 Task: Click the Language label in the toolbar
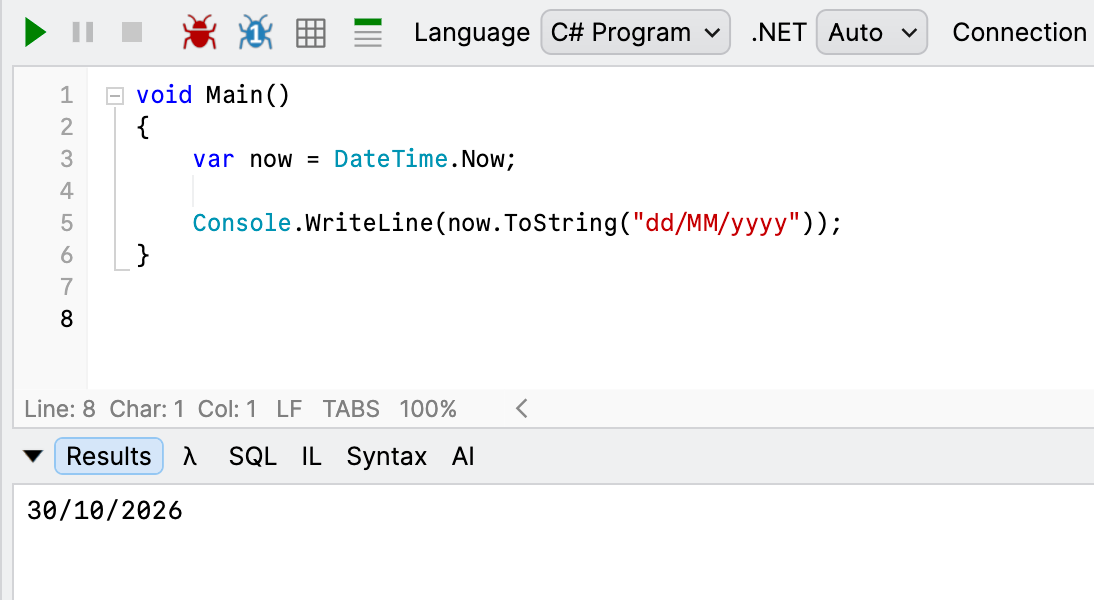[x=472, y=33]
